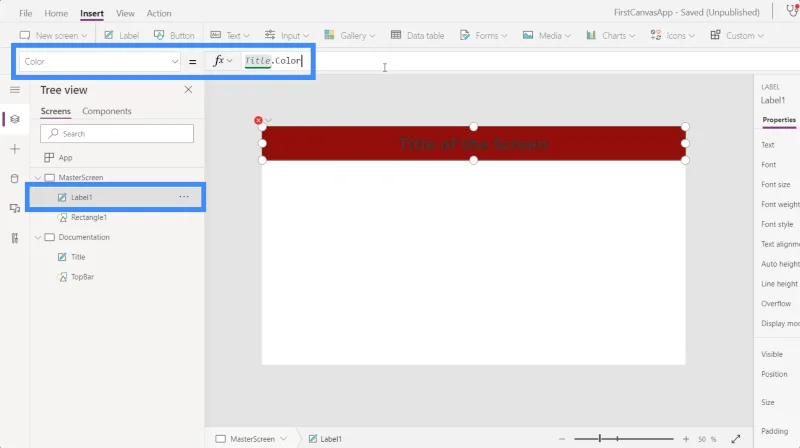The width and height of the screenshot is (800, 448).
Task: Switch to the Home tab
Action: 56,13
